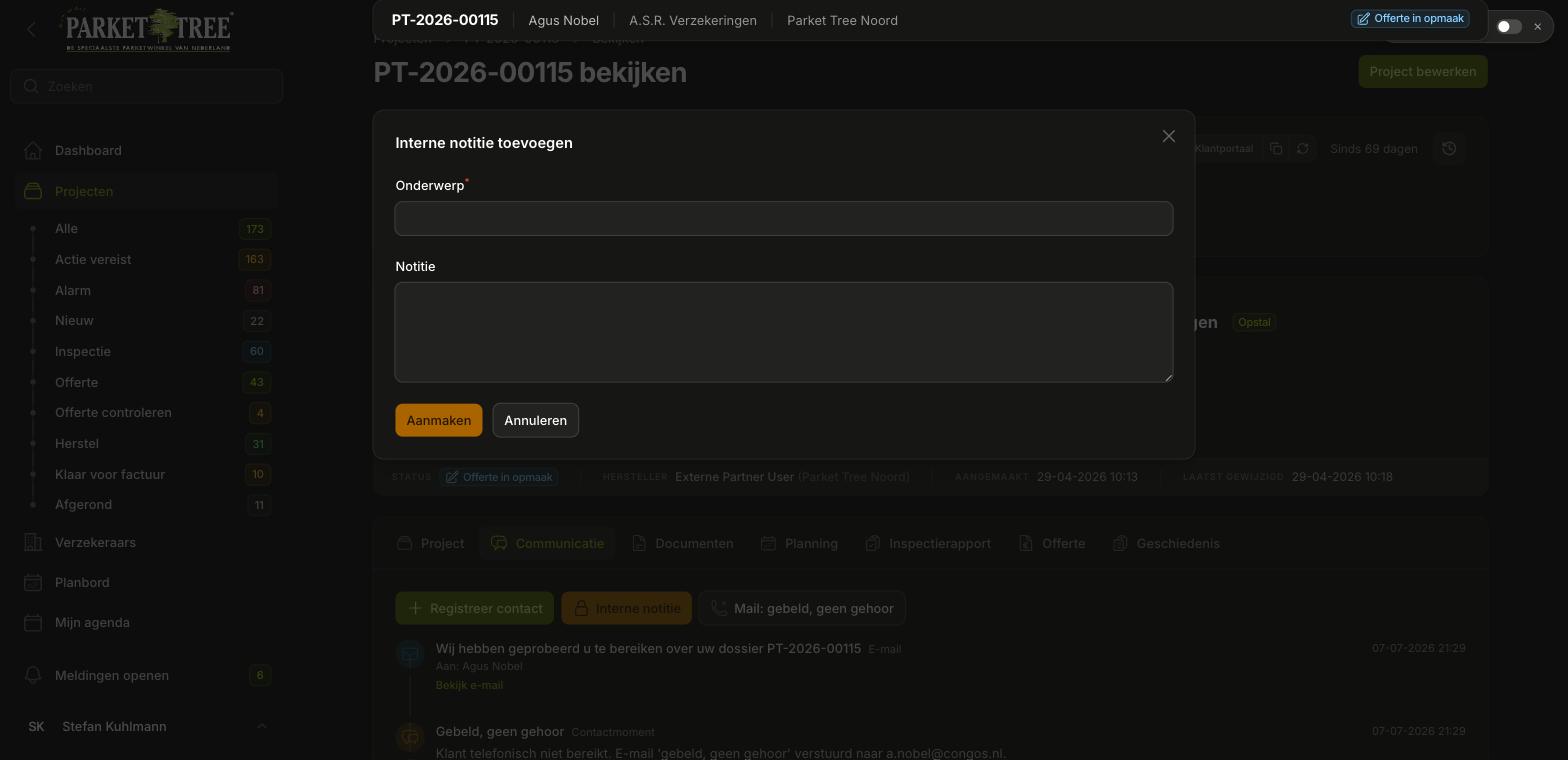This screenshot has width=1568, height=760.
Task: Switch to the Communicatie tab
Action: 548,543
